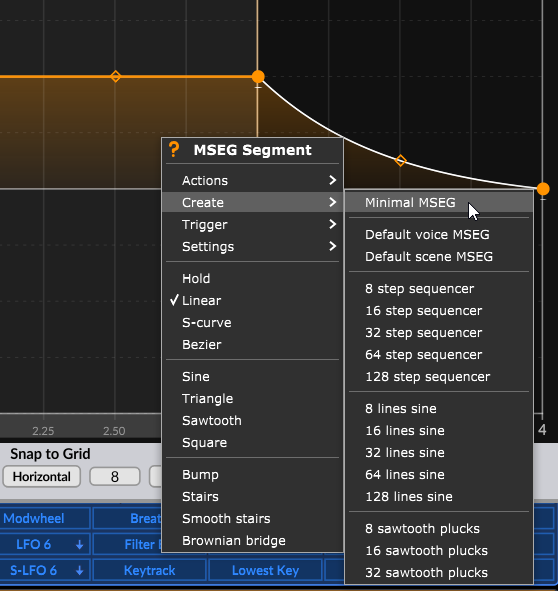Set segment type to Bezier
Viewport: 558px width, 591px height.
click(x=252, y=344)
